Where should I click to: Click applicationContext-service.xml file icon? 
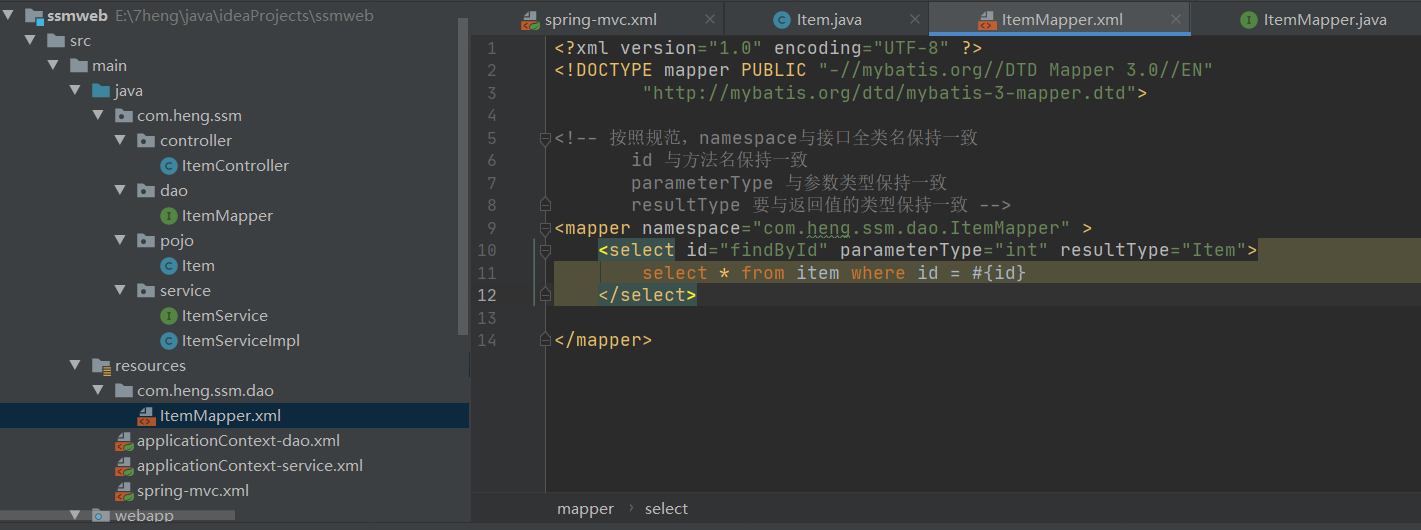(124, 466)
